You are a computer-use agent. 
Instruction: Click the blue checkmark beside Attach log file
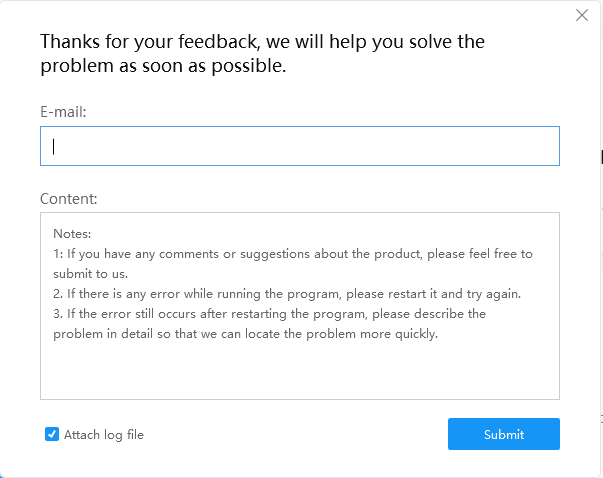coord(52,434)
